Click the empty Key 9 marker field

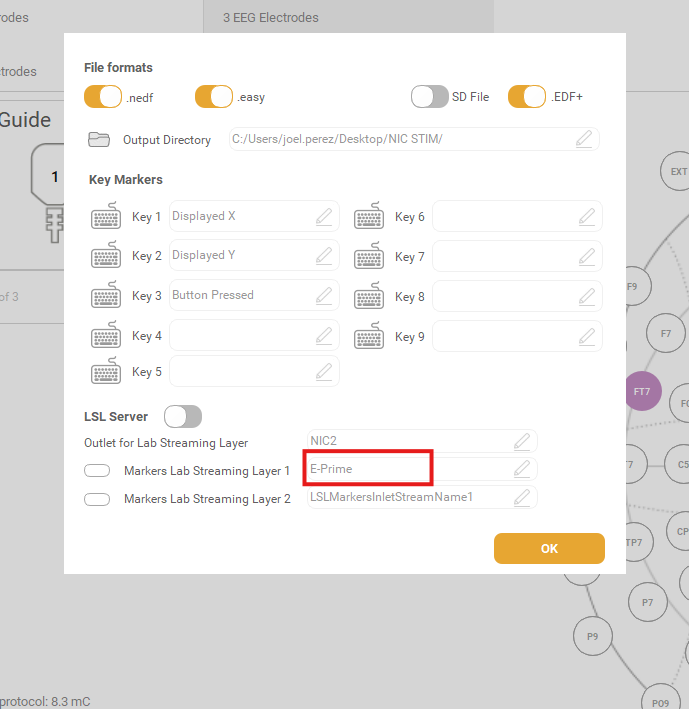(x=517, y=336)
